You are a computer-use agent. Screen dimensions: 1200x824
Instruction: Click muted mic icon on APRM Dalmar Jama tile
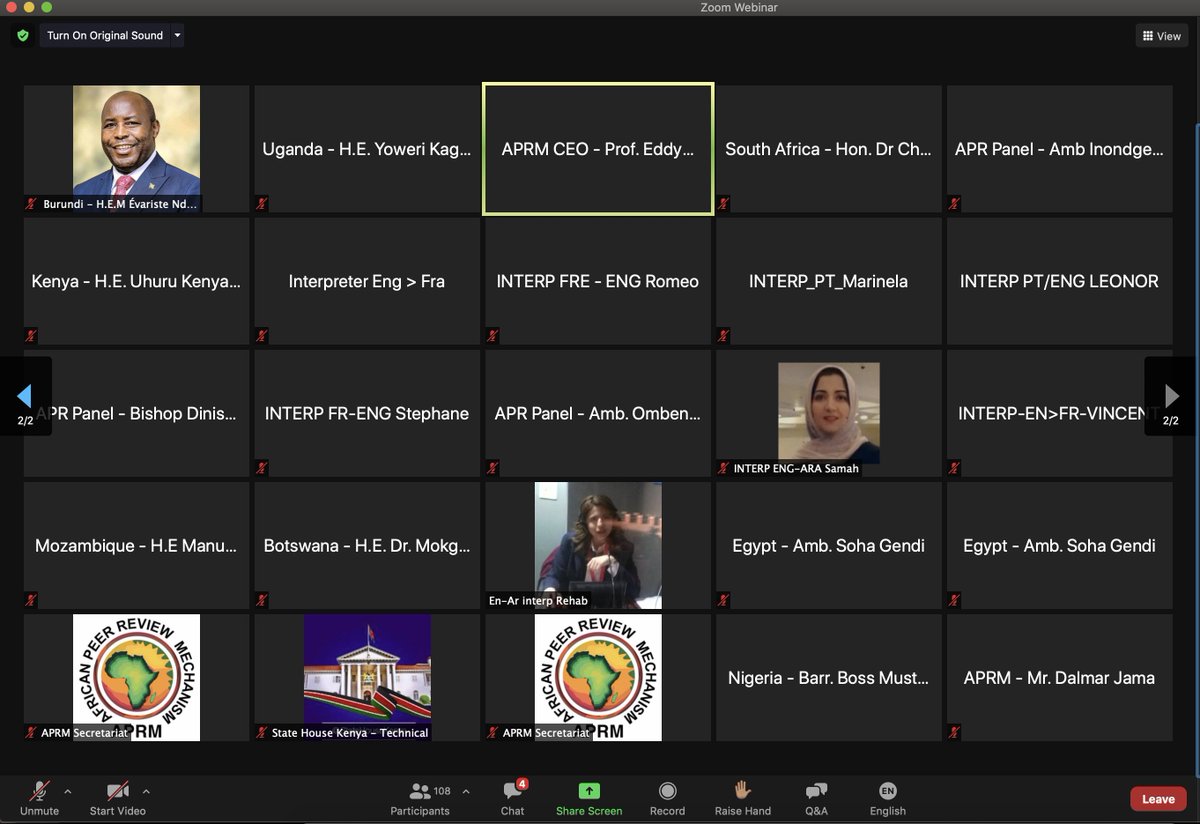tap(955, 732)
